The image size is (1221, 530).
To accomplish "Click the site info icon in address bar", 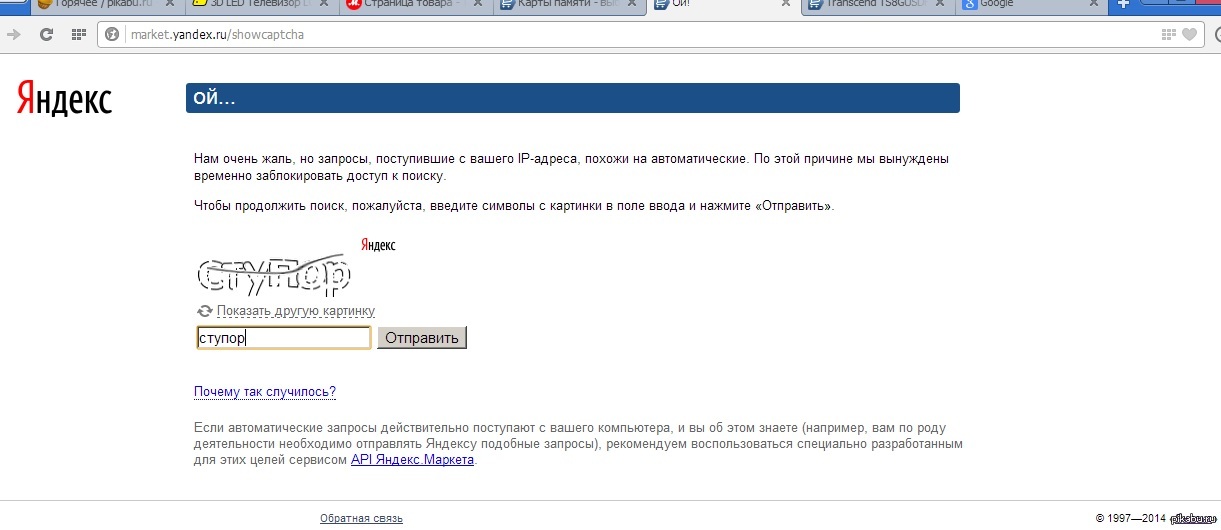I will coord(115,35).
